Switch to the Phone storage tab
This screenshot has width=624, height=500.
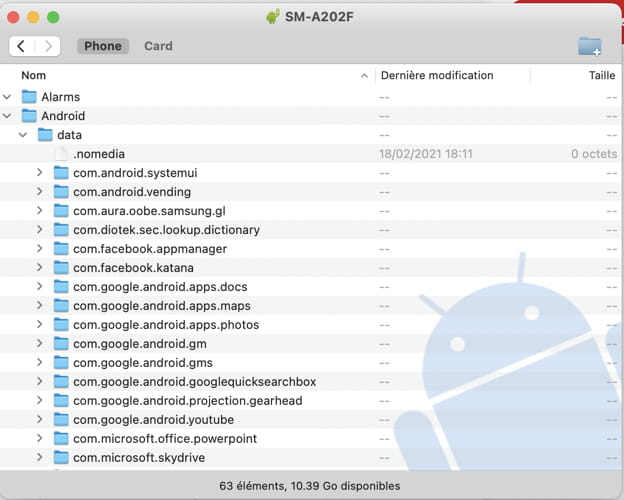click(103, 46)
